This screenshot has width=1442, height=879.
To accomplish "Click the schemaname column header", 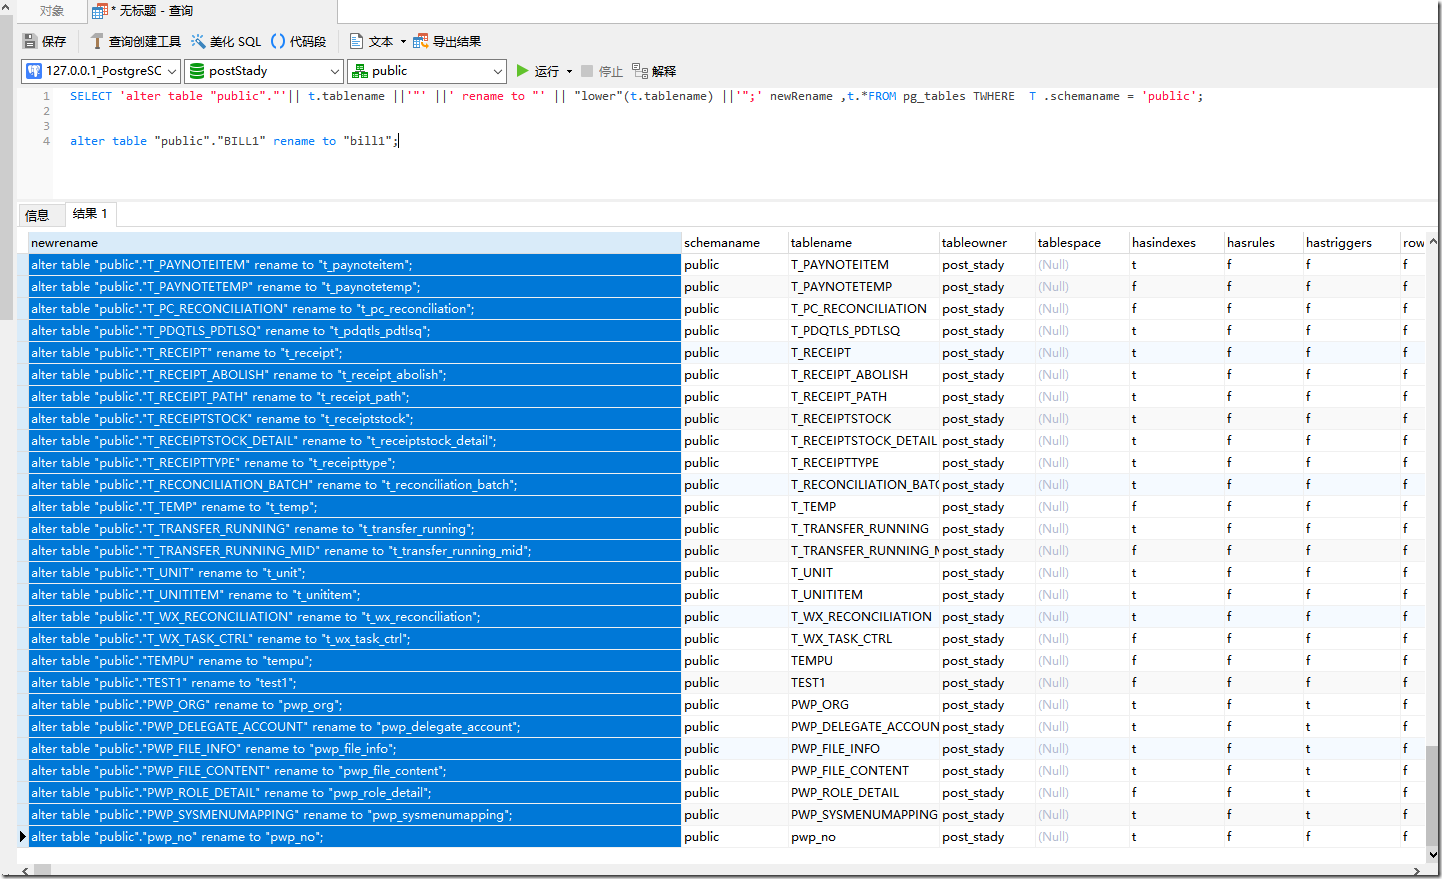I will point(734,243).
